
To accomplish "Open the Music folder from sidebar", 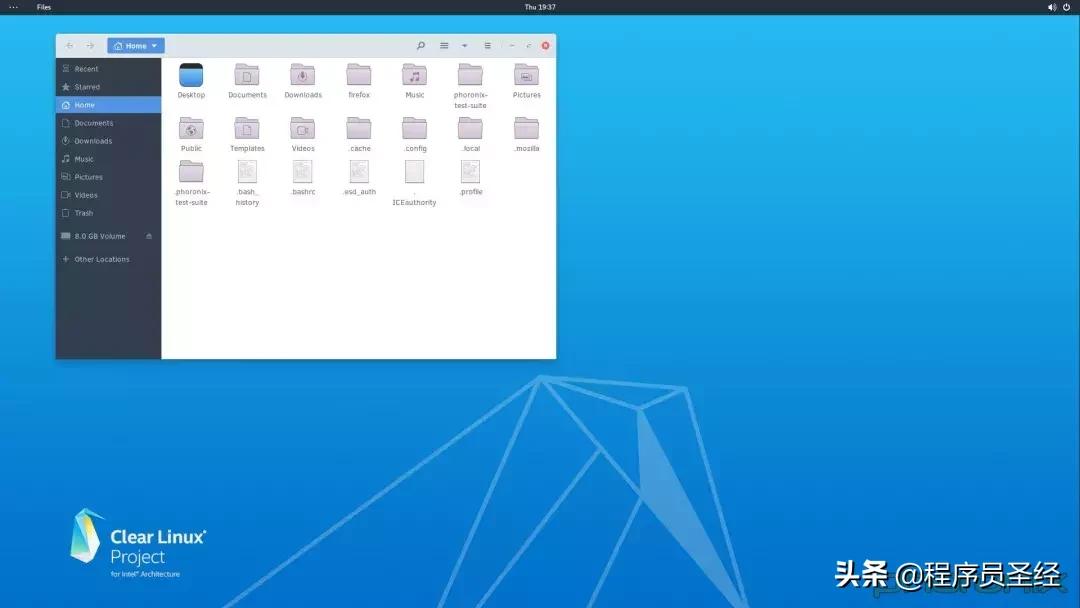I will (x=84, y=158).
